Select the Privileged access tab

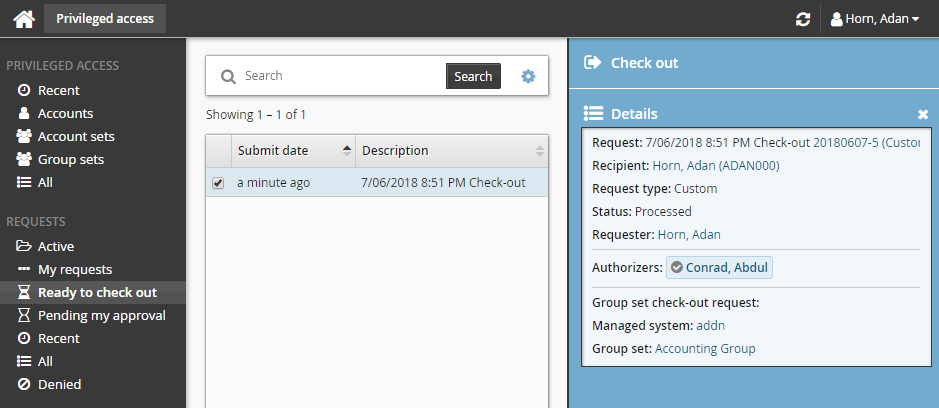point(105,19)
